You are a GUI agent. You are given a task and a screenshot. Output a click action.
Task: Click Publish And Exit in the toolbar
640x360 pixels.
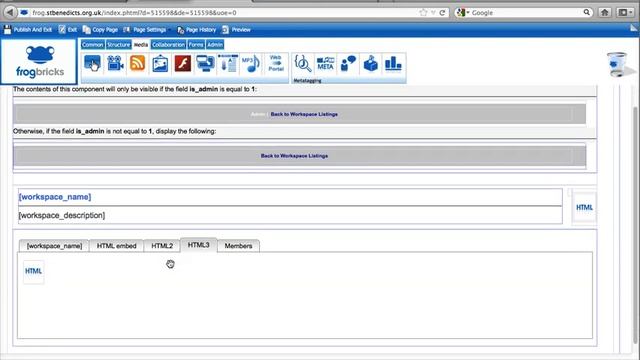tap(28, 30)
